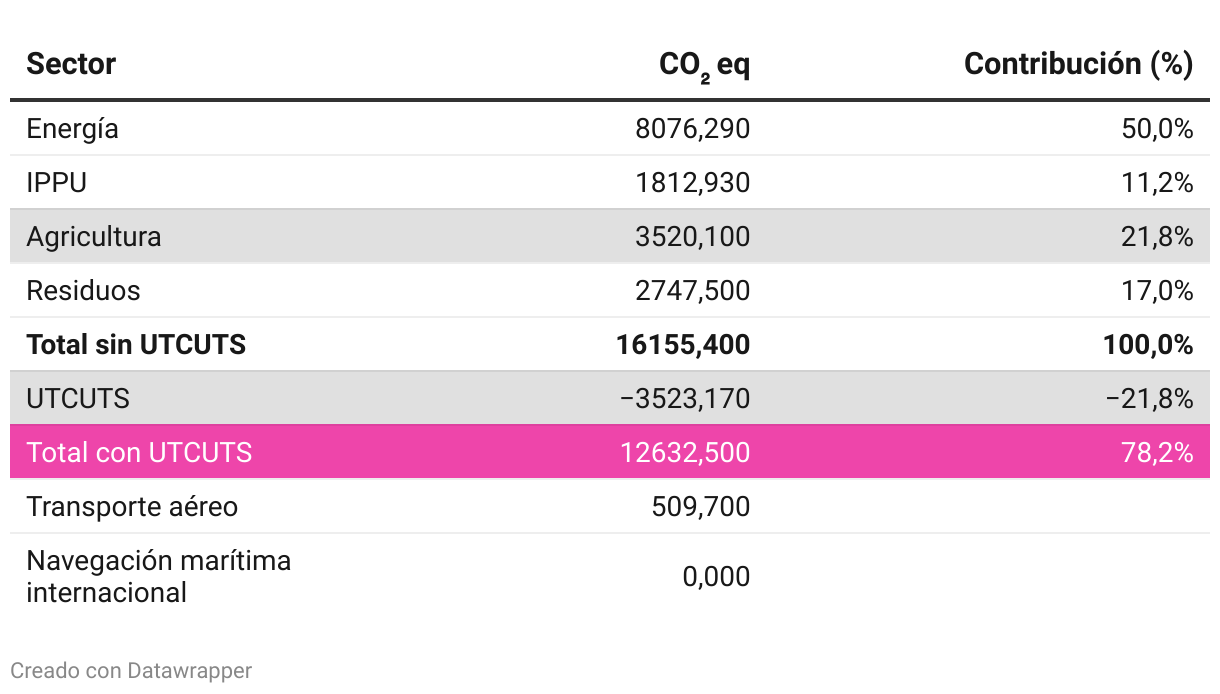This screenshot has width=1220, height=694.
Task: Click the Sector column header
Action: point(71,64)
